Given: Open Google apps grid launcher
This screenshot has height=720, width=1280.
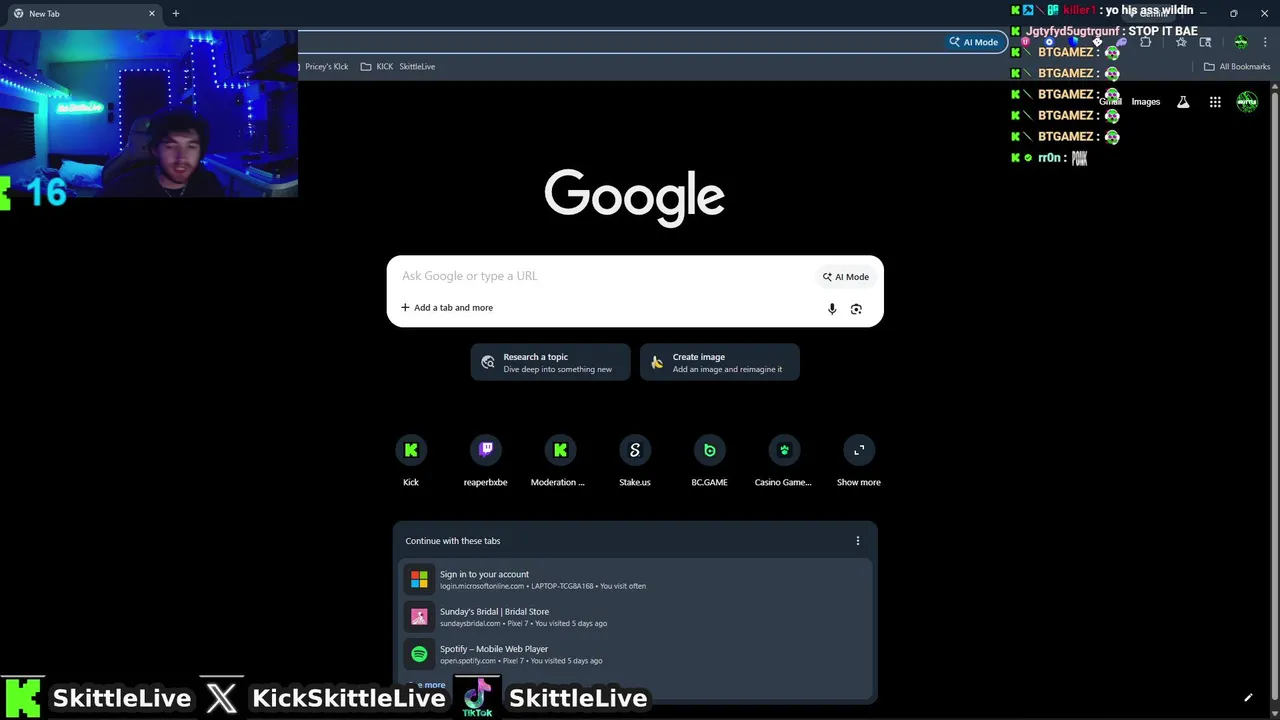Looking at the screenshot, I should [1215, 102].
